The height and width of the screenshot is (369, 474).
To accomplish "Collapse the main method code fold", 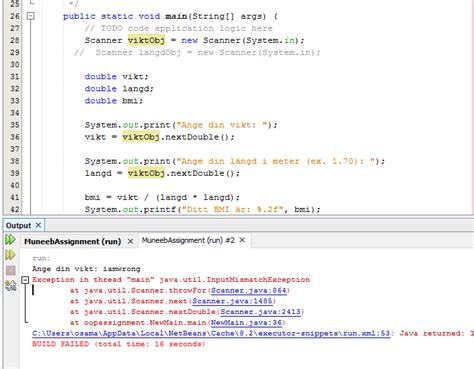I will tap(30, 16).
